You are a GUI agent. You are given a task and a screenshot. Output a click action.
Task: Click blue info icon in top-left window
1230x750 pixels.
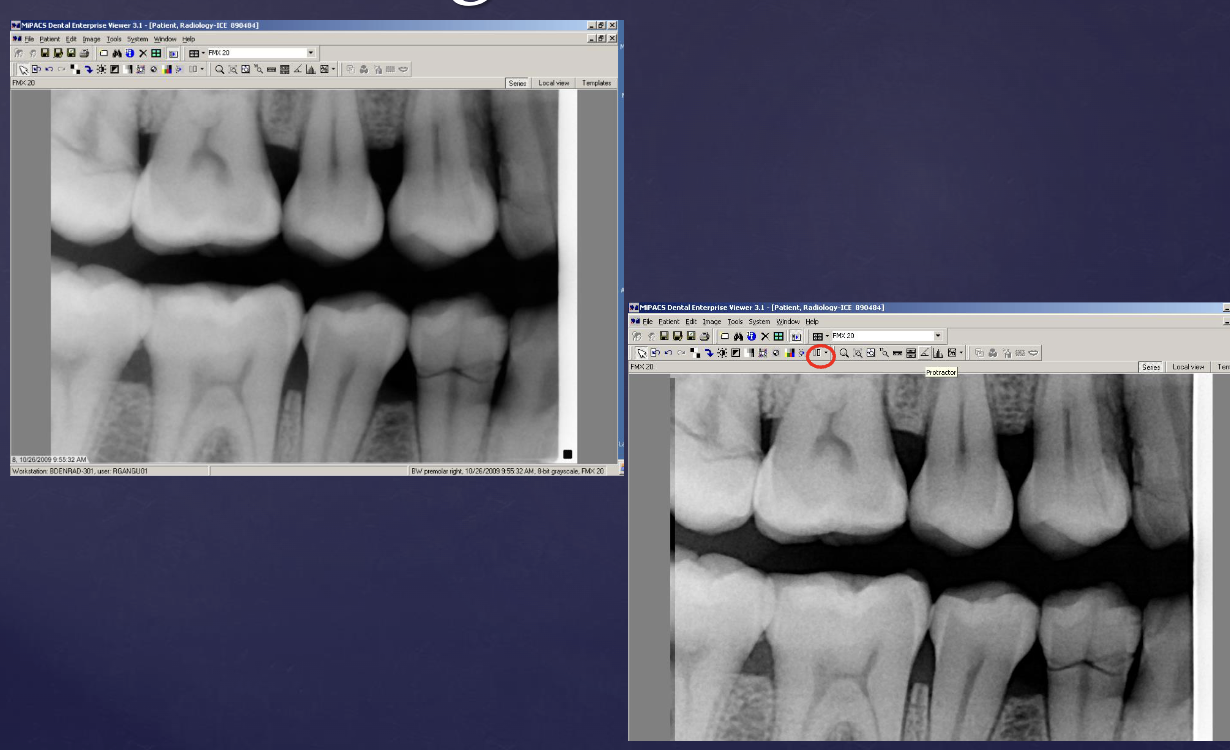pos(130,53)
